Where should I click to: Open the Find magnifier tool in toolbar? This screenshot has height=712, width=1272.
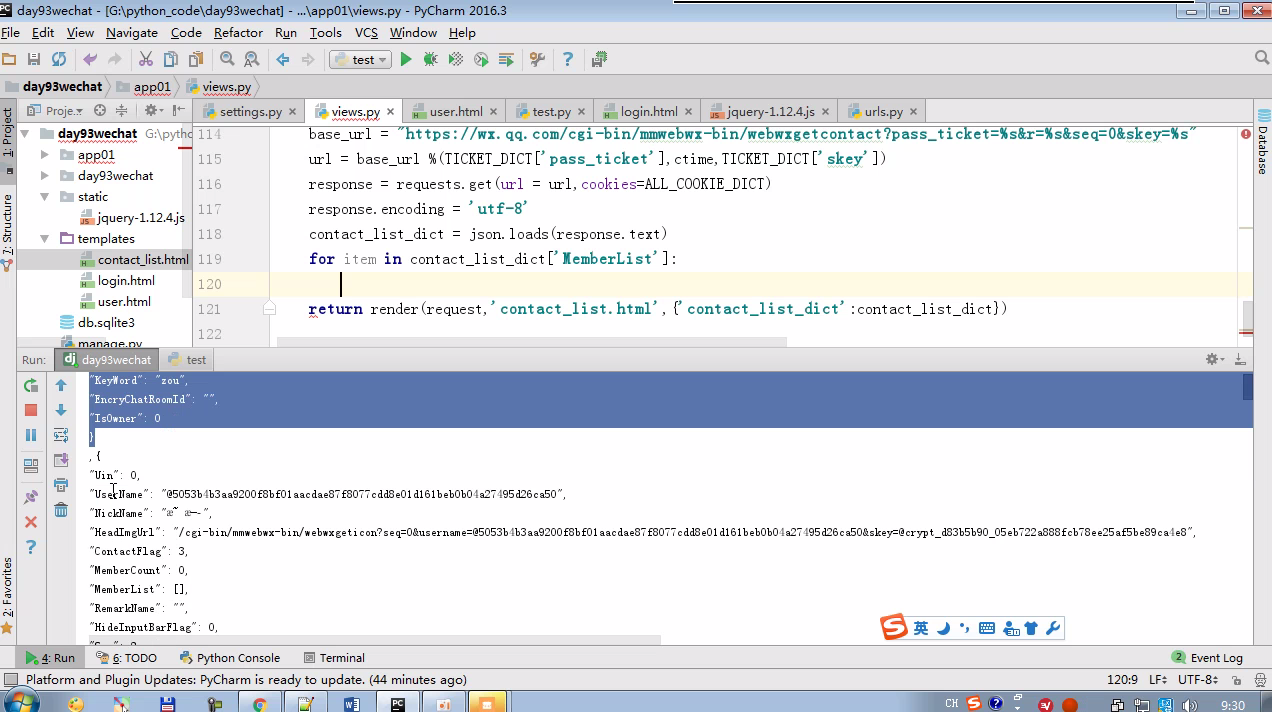(x=227, y=60)
